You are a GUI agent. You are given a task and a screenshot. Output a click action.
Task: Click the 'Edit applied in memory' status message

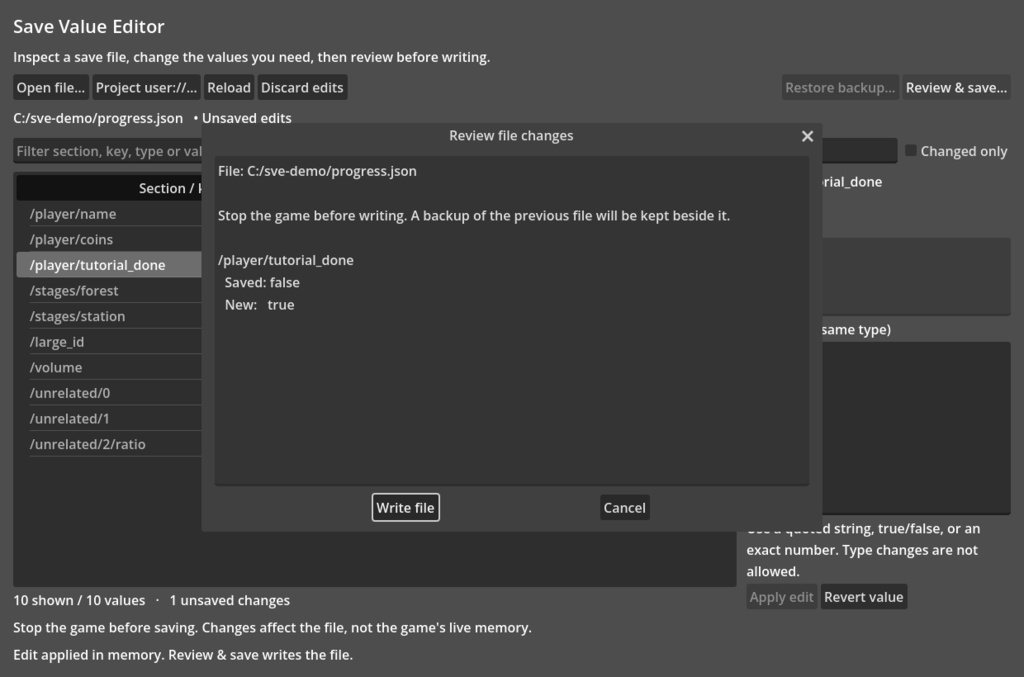tap(183, 655)
